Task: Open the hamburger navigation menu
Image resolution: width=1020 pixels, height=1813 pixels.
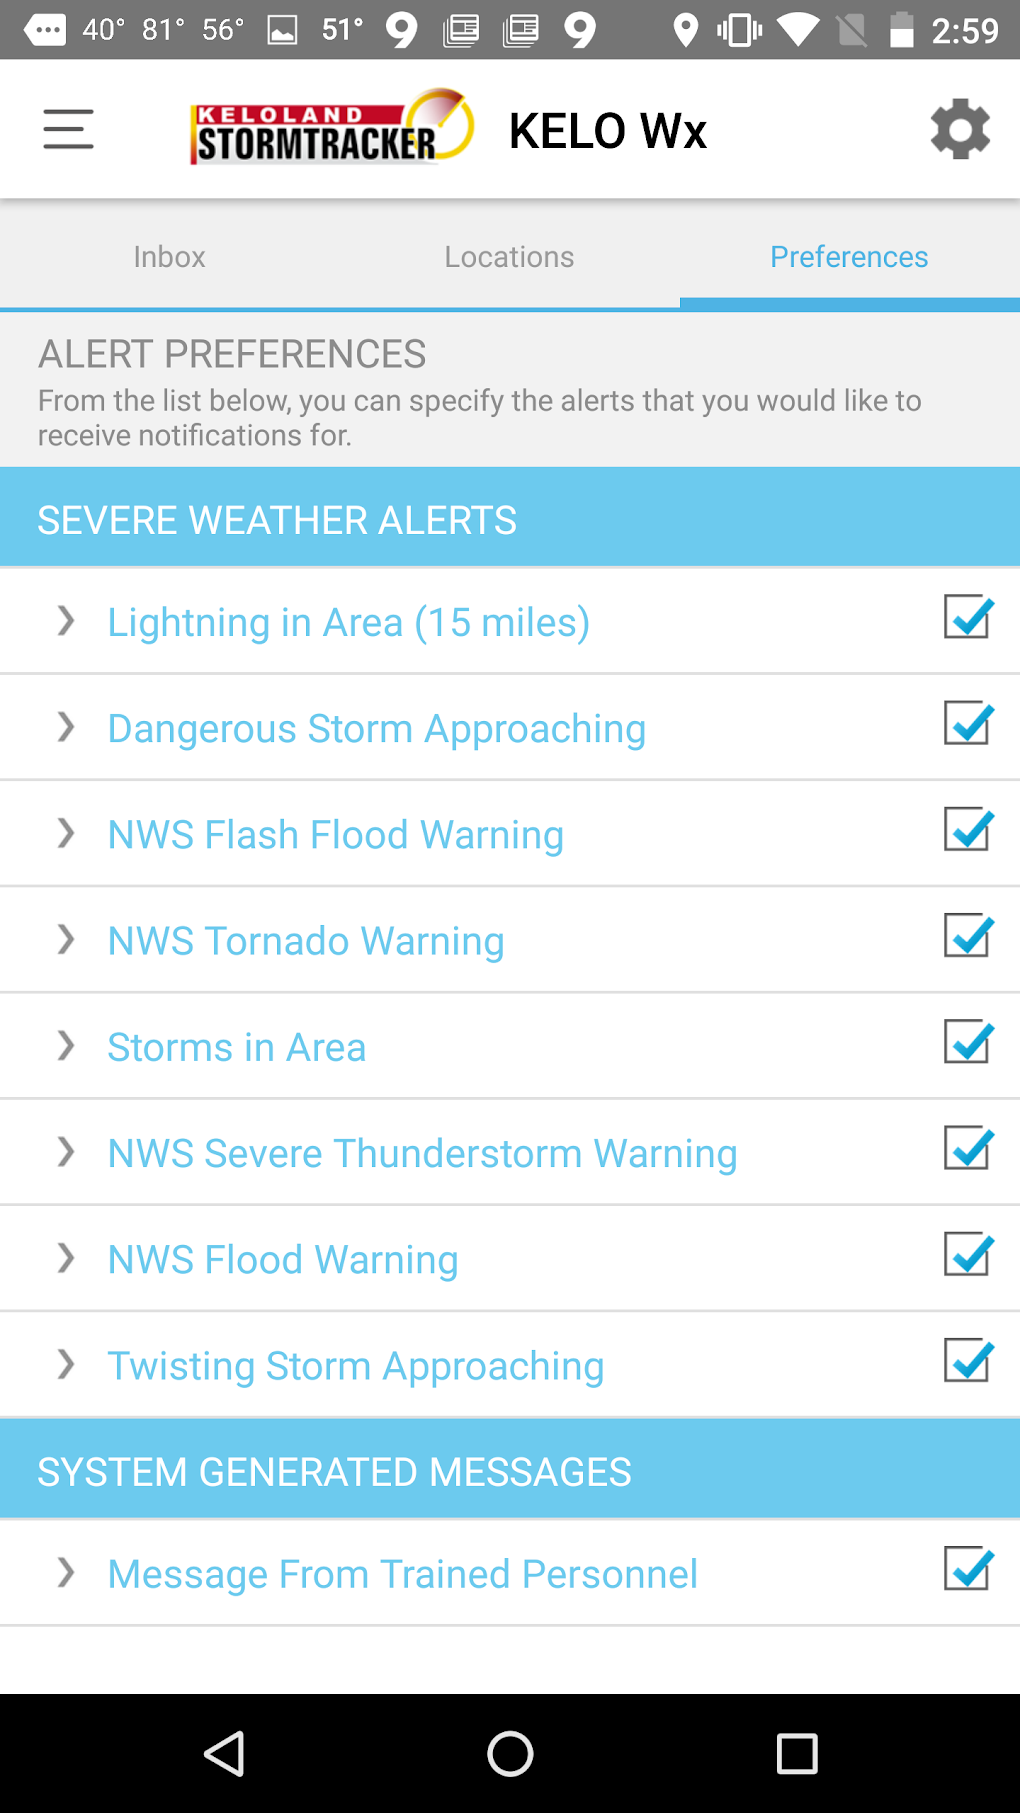Action: [x=68, y=130]
